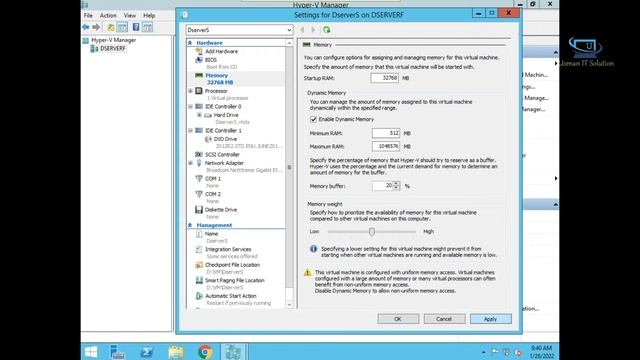Click the Cancel button

click(x=444, y=319)
